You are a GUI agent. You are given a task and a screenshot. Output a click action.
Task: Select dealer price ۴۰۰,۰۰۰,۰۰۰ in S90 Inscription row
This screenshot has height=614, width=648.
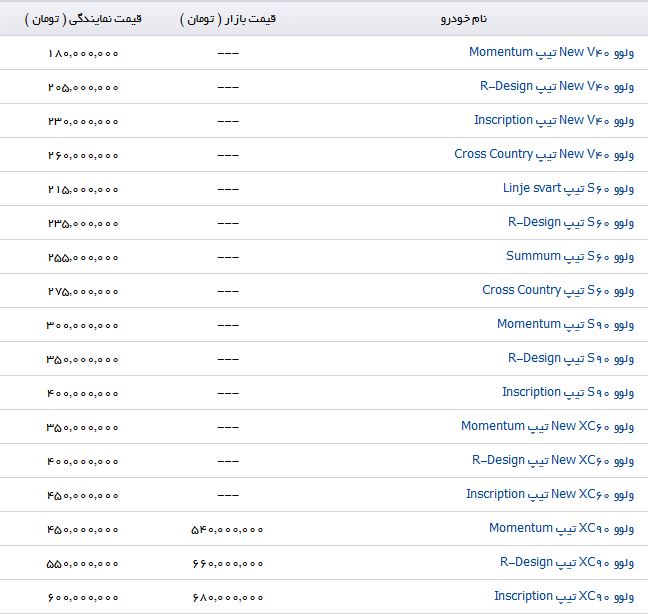(x=83, y=394)
